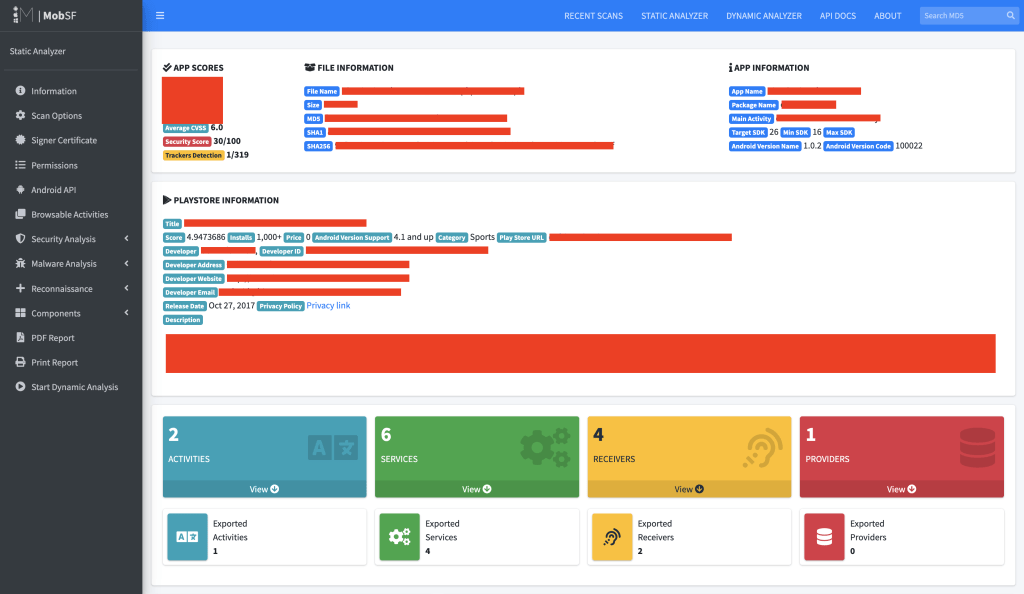The height and width of the screenshot is (594, 1024).
Task: Click the Scan Options gear icon
Action: click(20, 116)
